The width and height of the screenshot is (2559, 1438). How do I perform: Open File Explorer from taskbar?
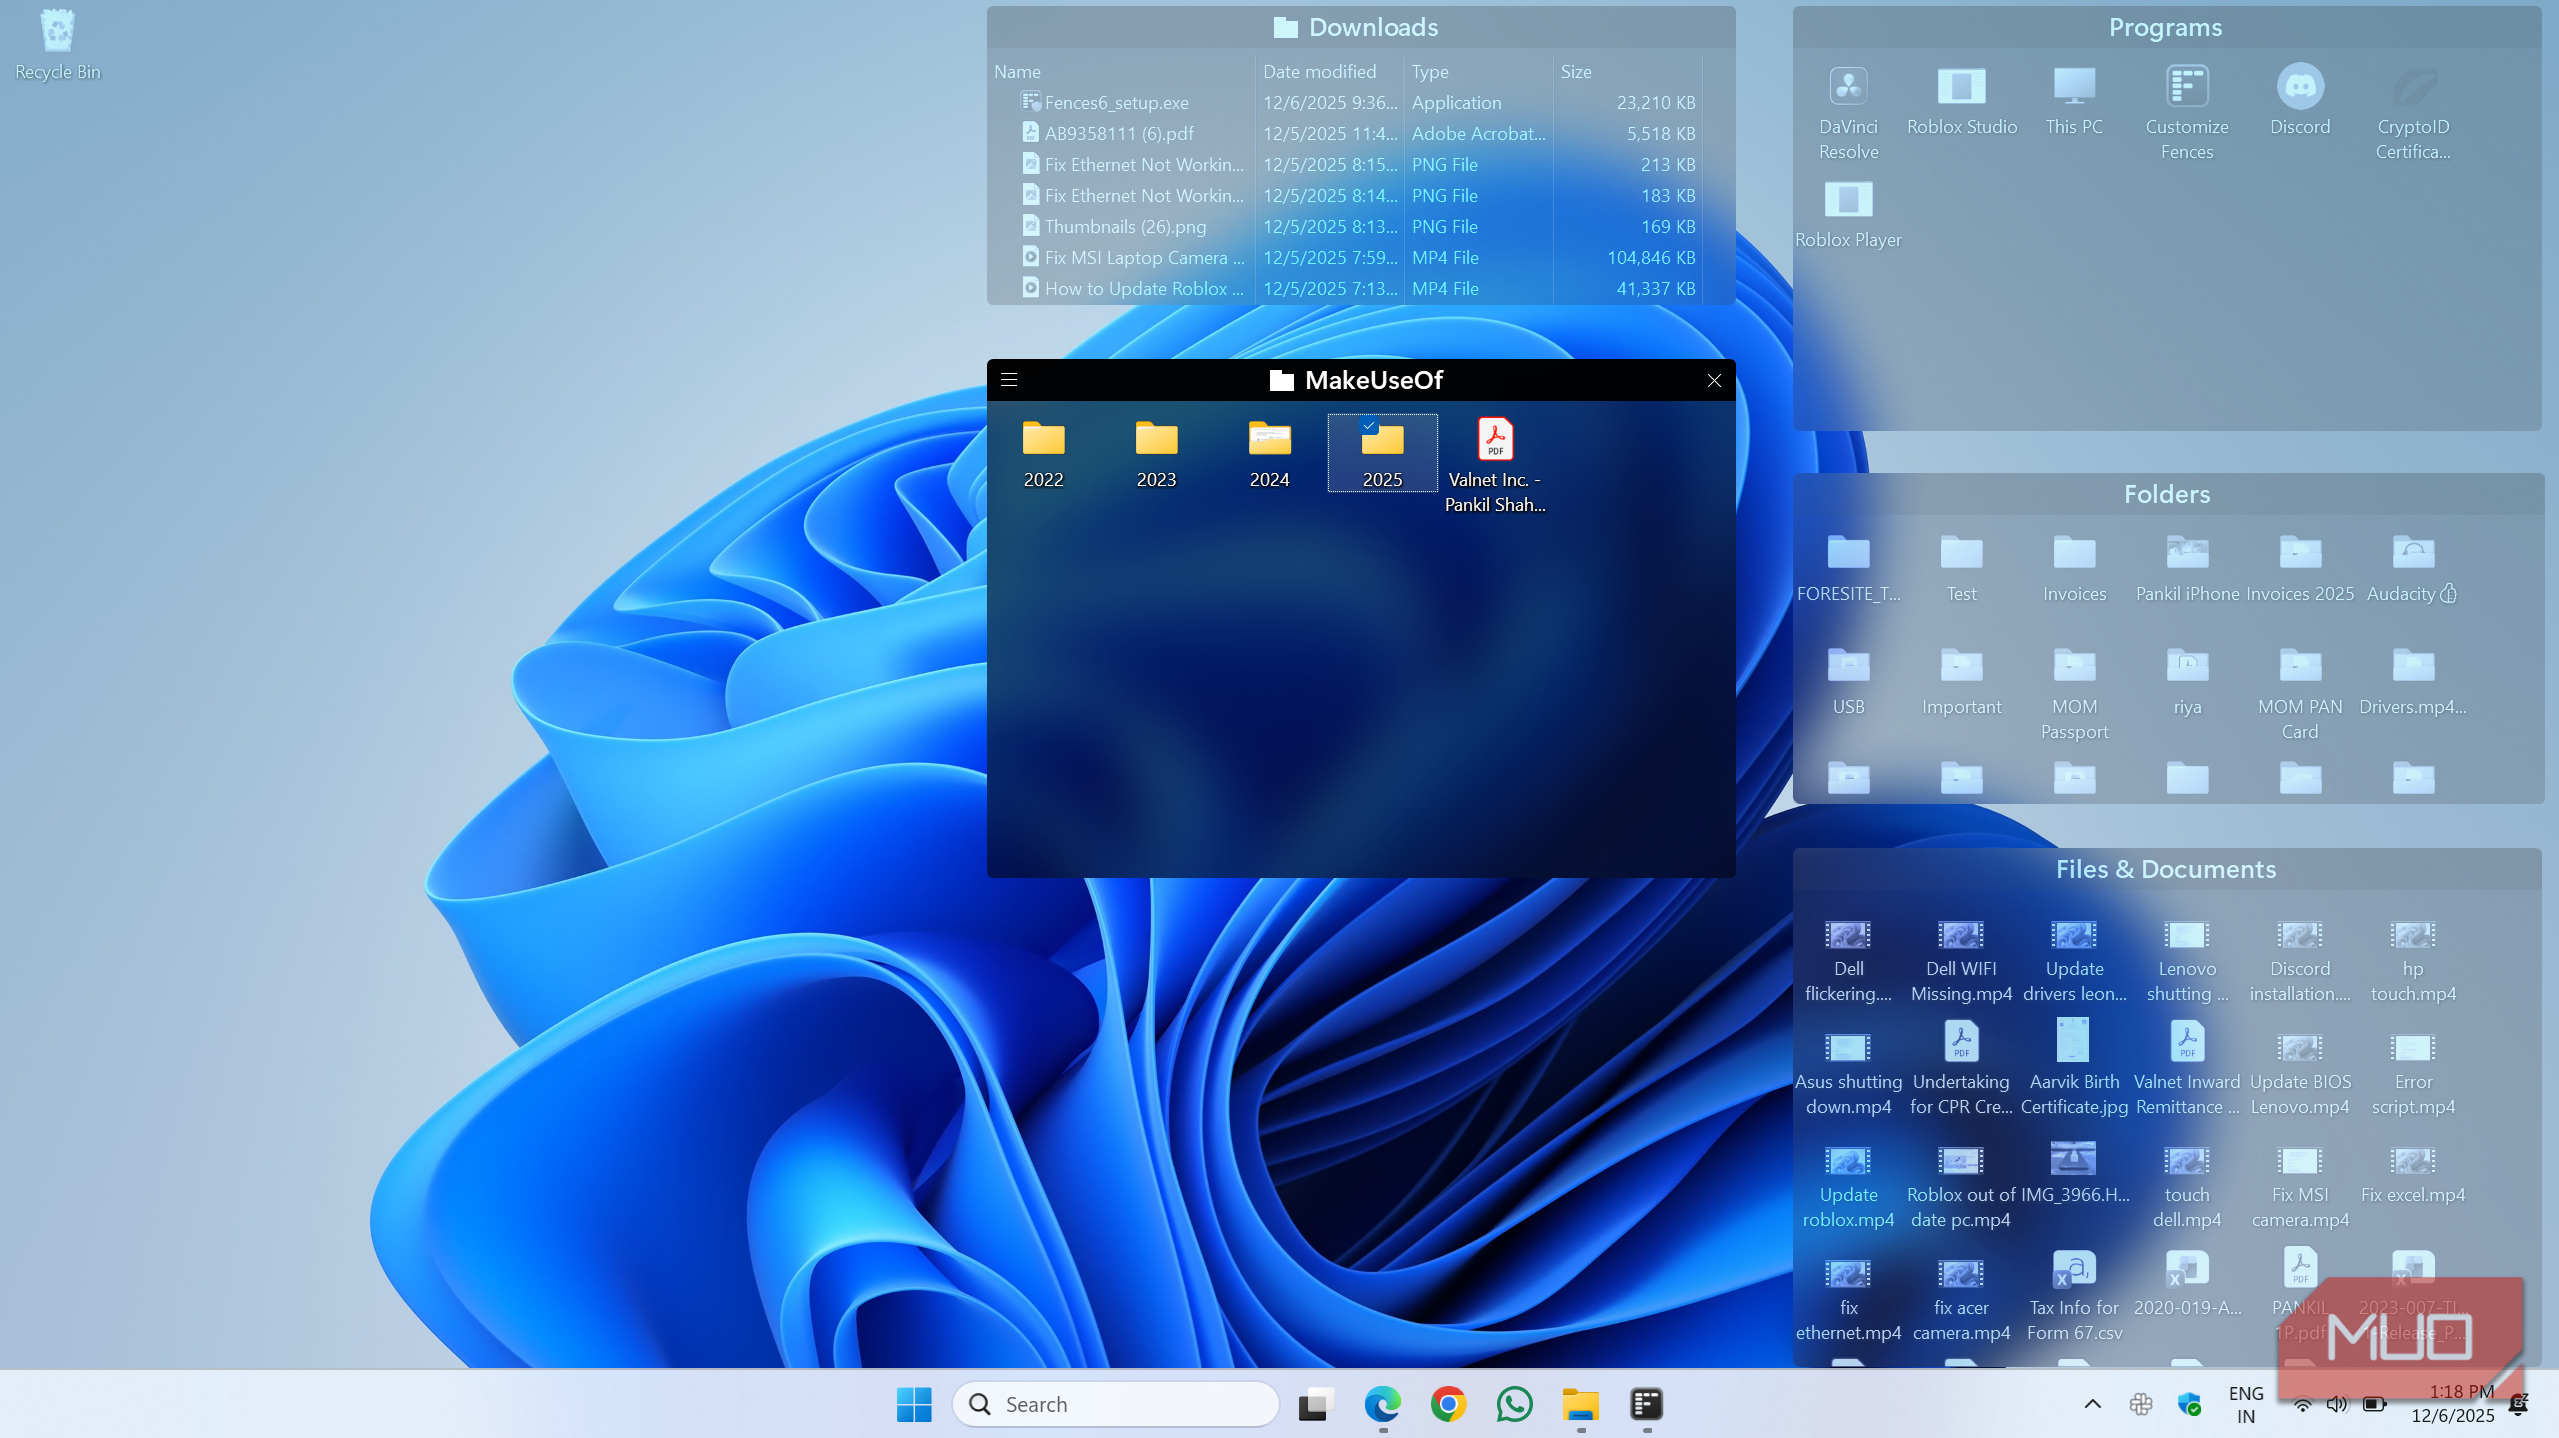(1580, 1404)
